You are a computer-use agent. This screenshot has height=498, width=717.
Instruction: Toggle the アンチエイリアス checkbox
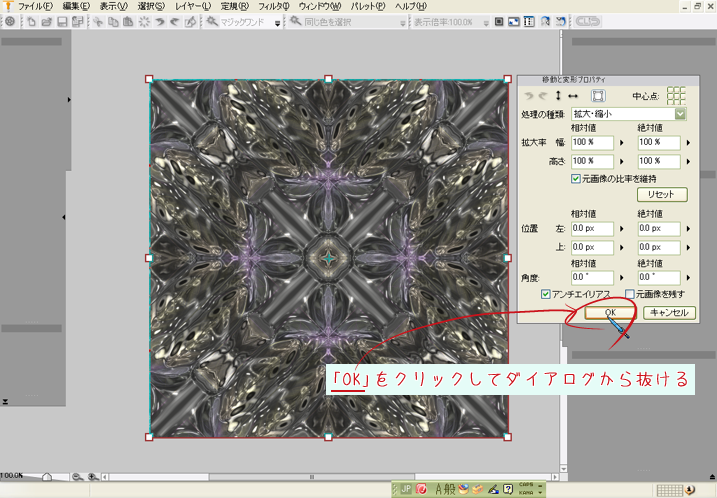(546, 294)
